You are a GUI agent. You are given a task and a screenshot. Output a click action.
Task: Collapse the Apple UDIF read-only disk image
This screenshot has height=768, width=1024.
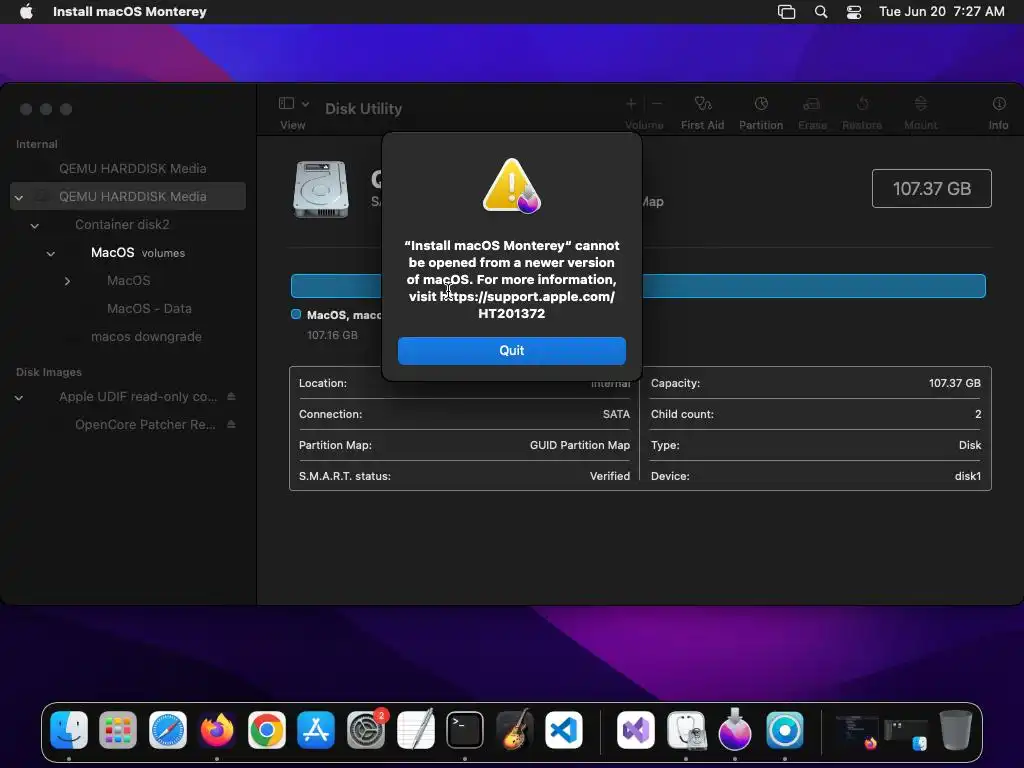tap(19, 398)
